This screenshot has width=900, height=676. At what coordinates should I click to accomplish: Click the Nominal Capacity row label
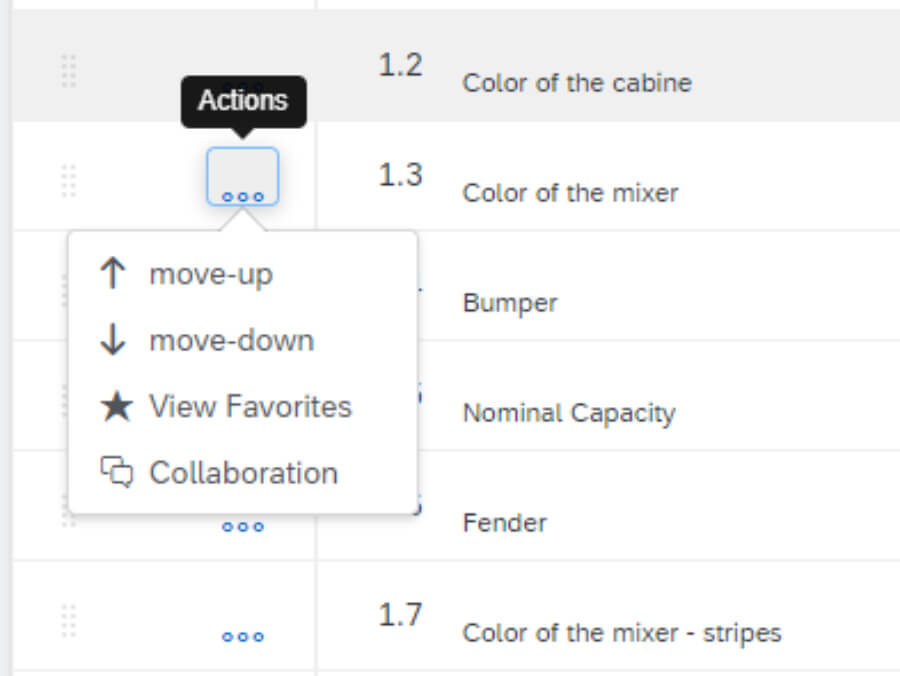[x=569, y=414]
